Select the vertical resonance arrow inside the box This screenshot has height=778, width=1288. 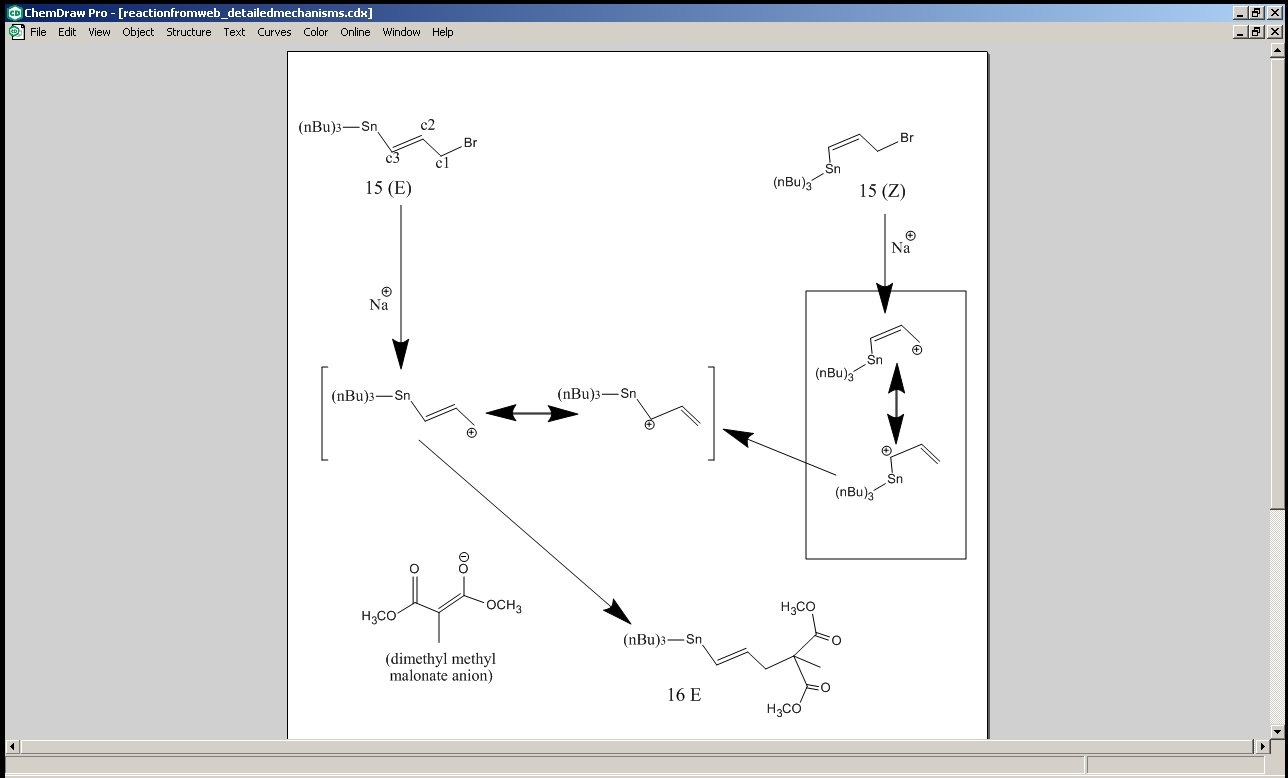(896, 403)
